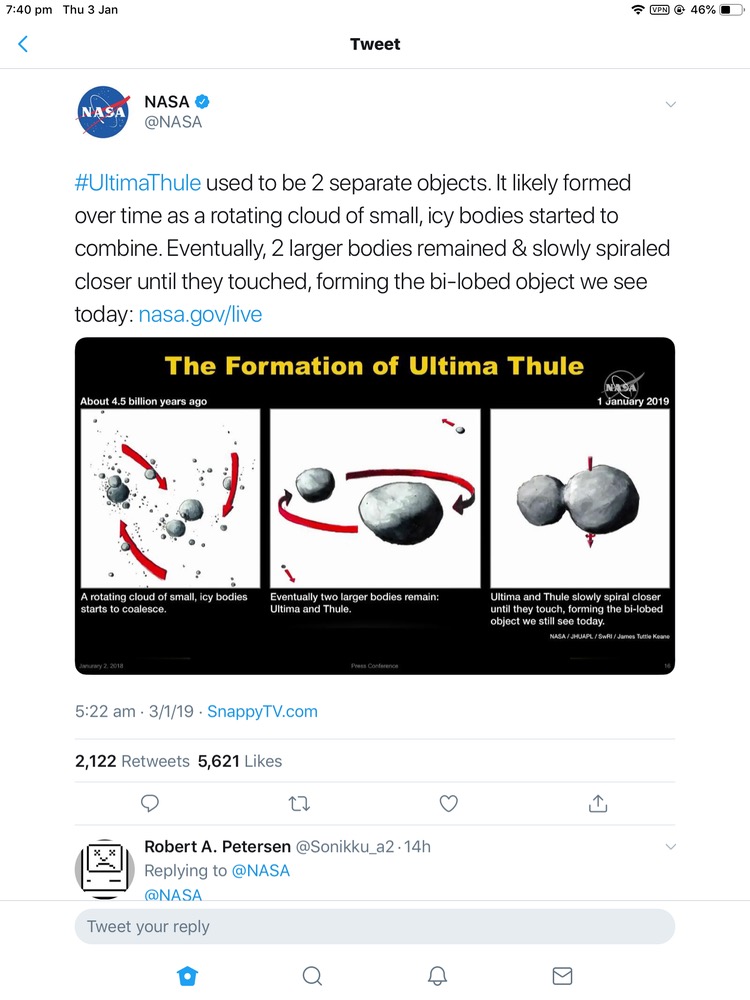Expand Robert A. Petersen reply options
The image size is (750, 1000).
(x=671, y=847)
